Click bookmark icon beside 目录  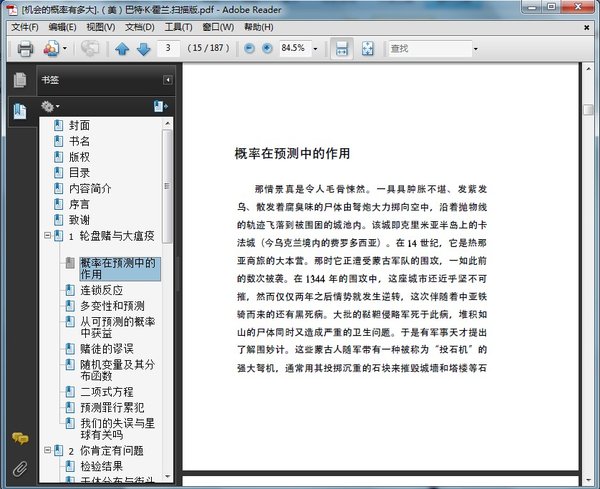[x=59, y=173]
